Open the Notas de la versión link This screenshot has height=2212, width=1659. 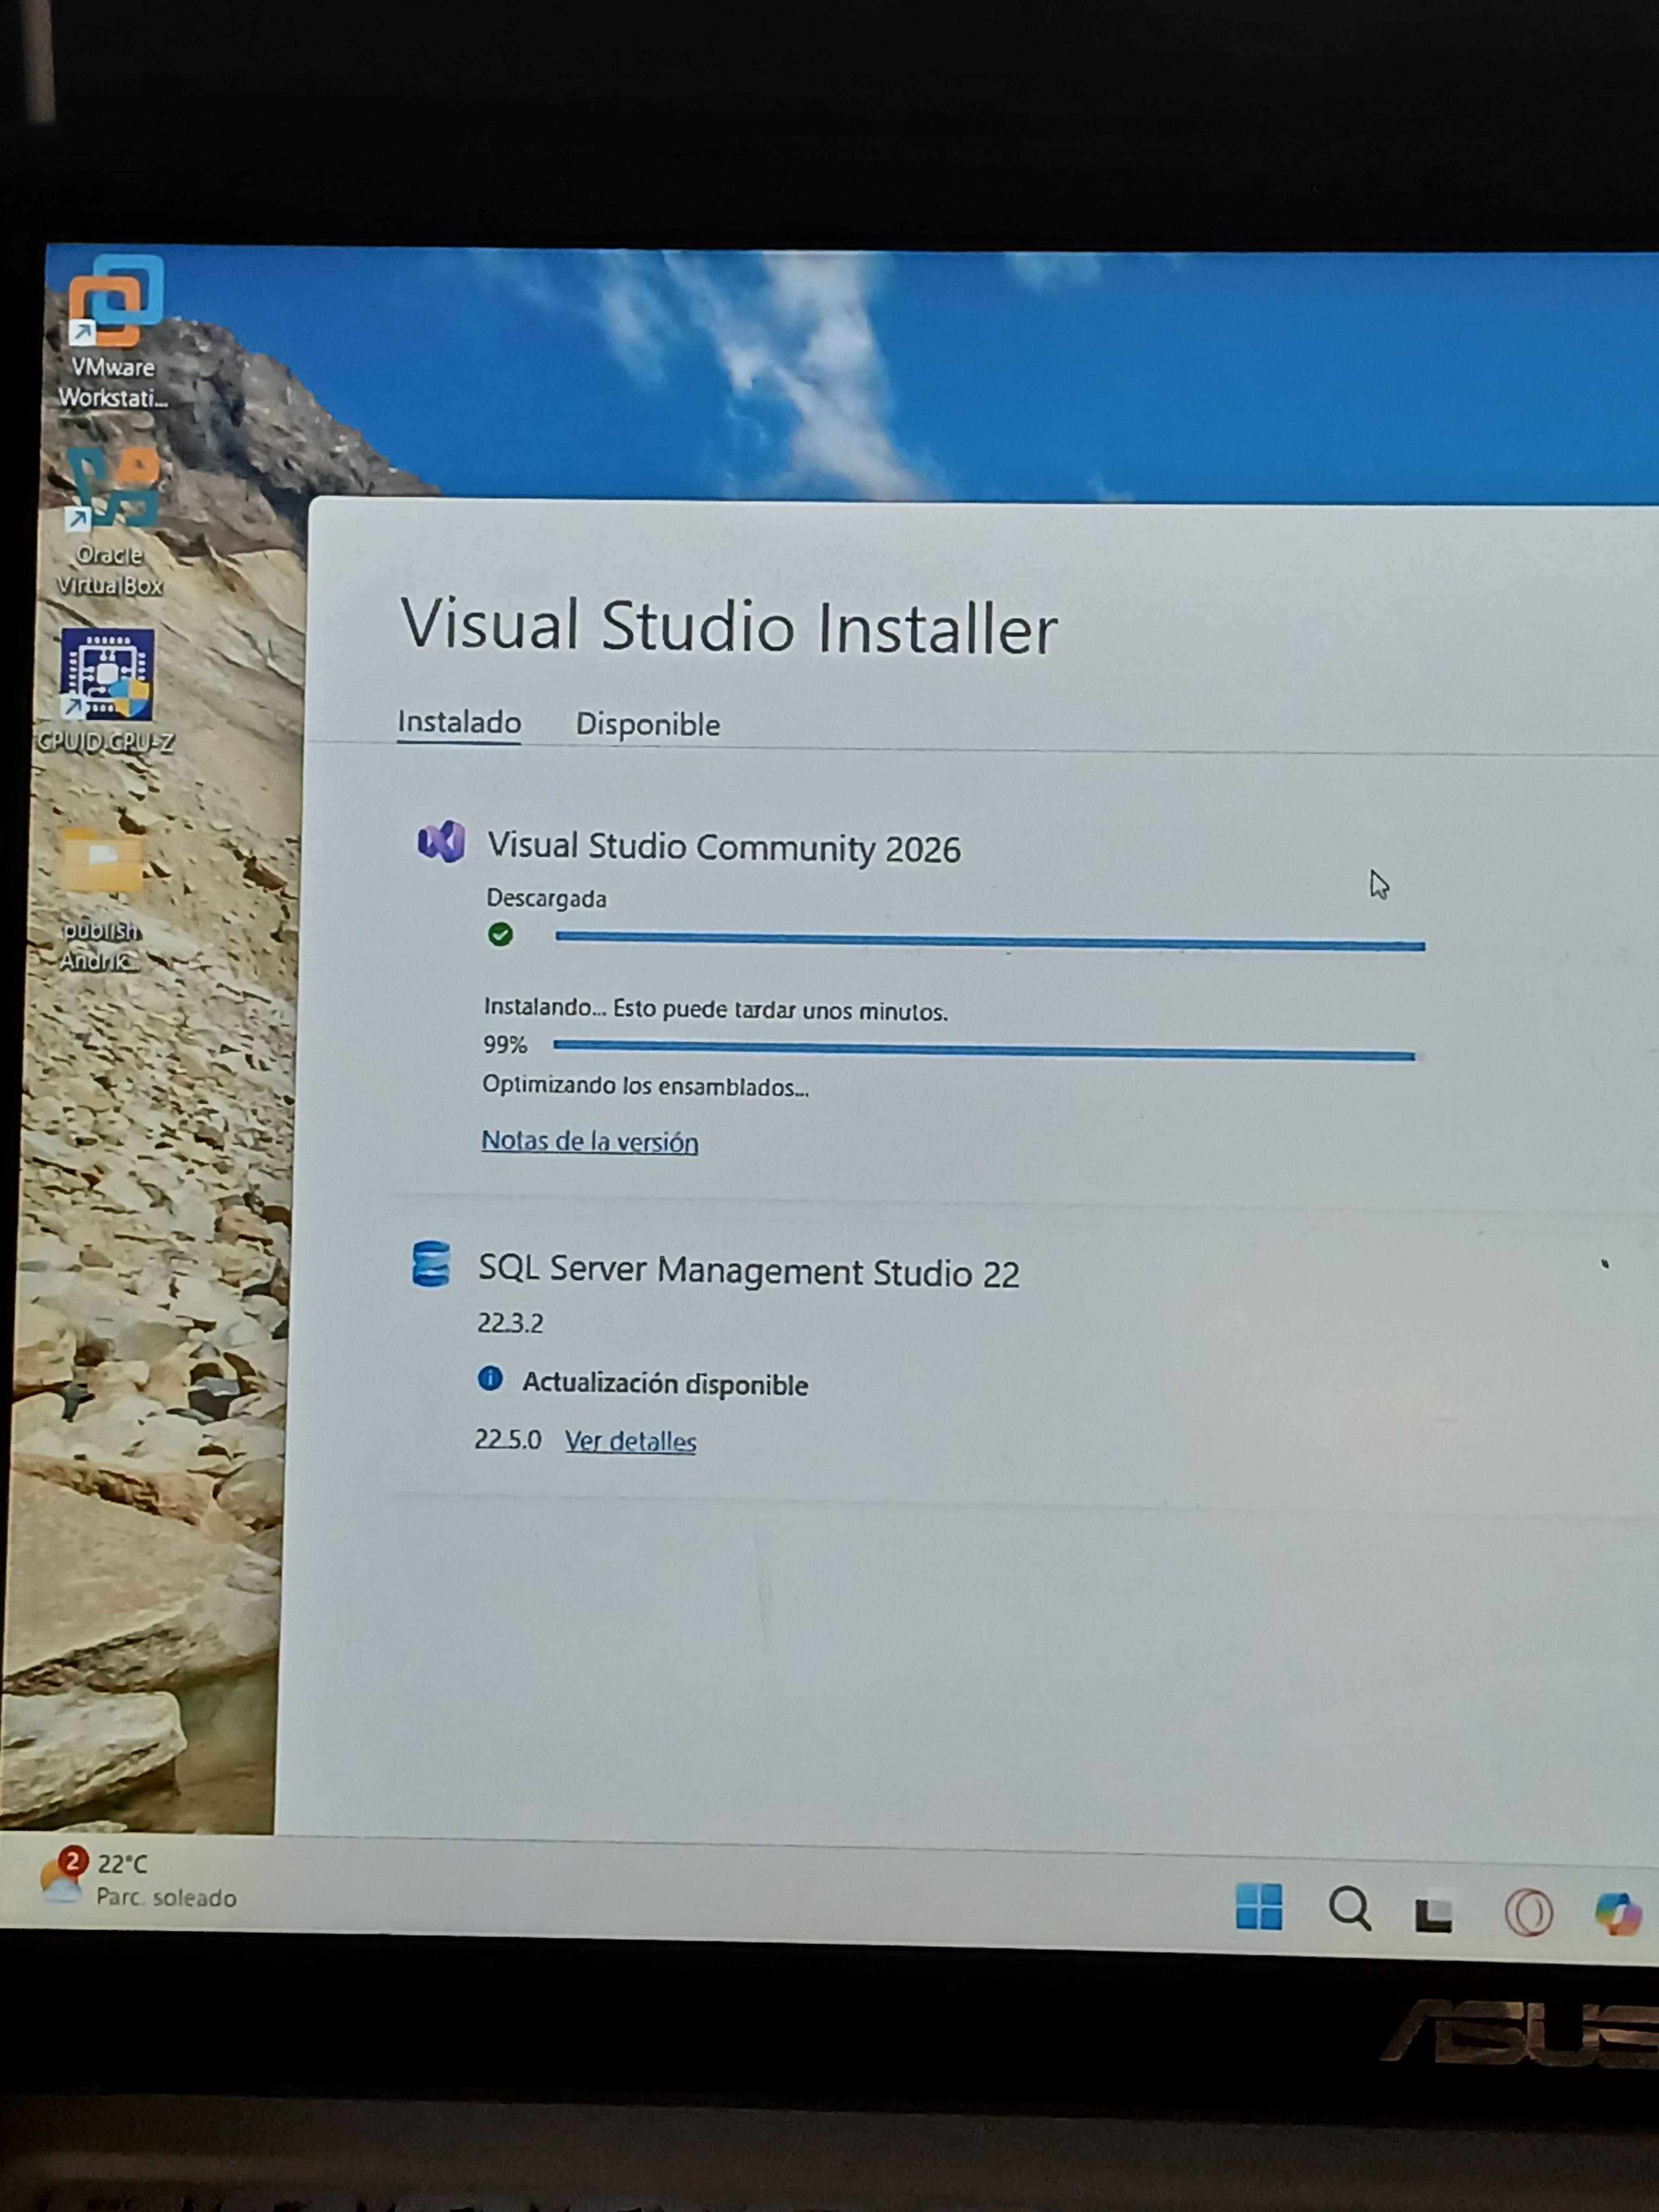coord(590,1141)
